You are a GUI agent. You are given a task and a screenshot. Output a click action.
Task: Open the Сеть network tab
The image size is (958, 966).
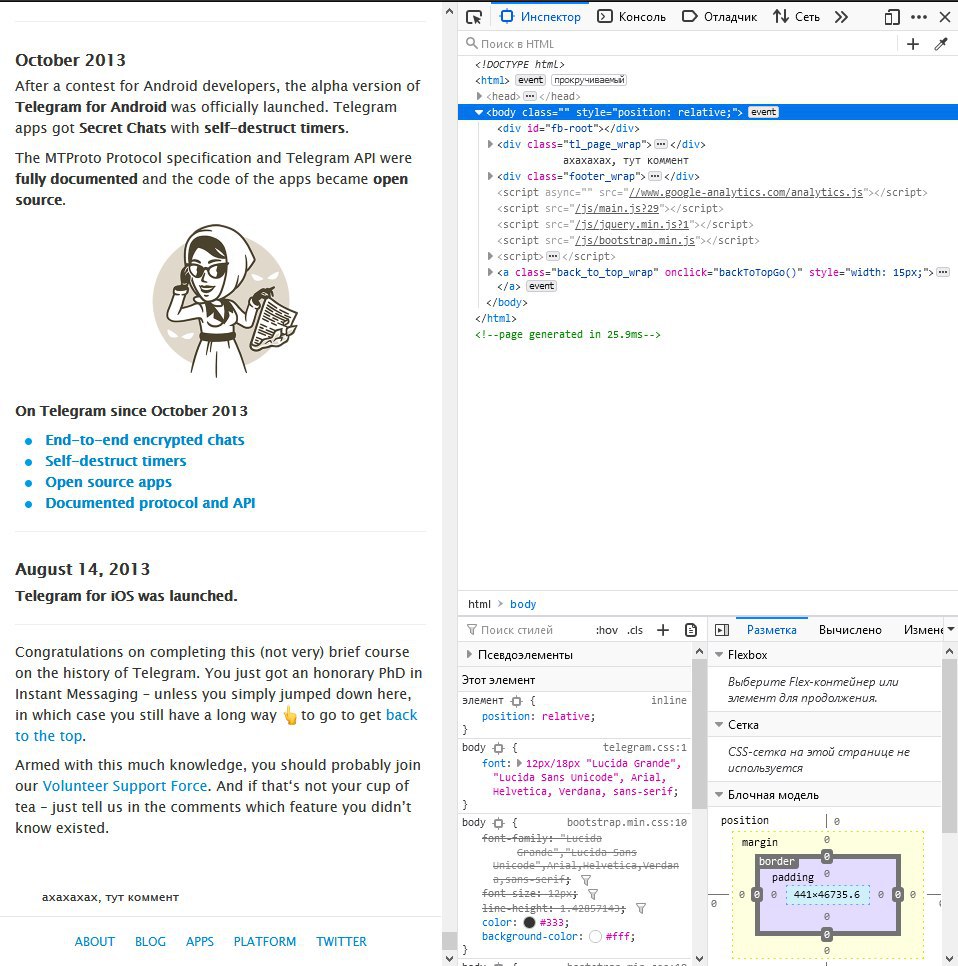tap(797, 17)
